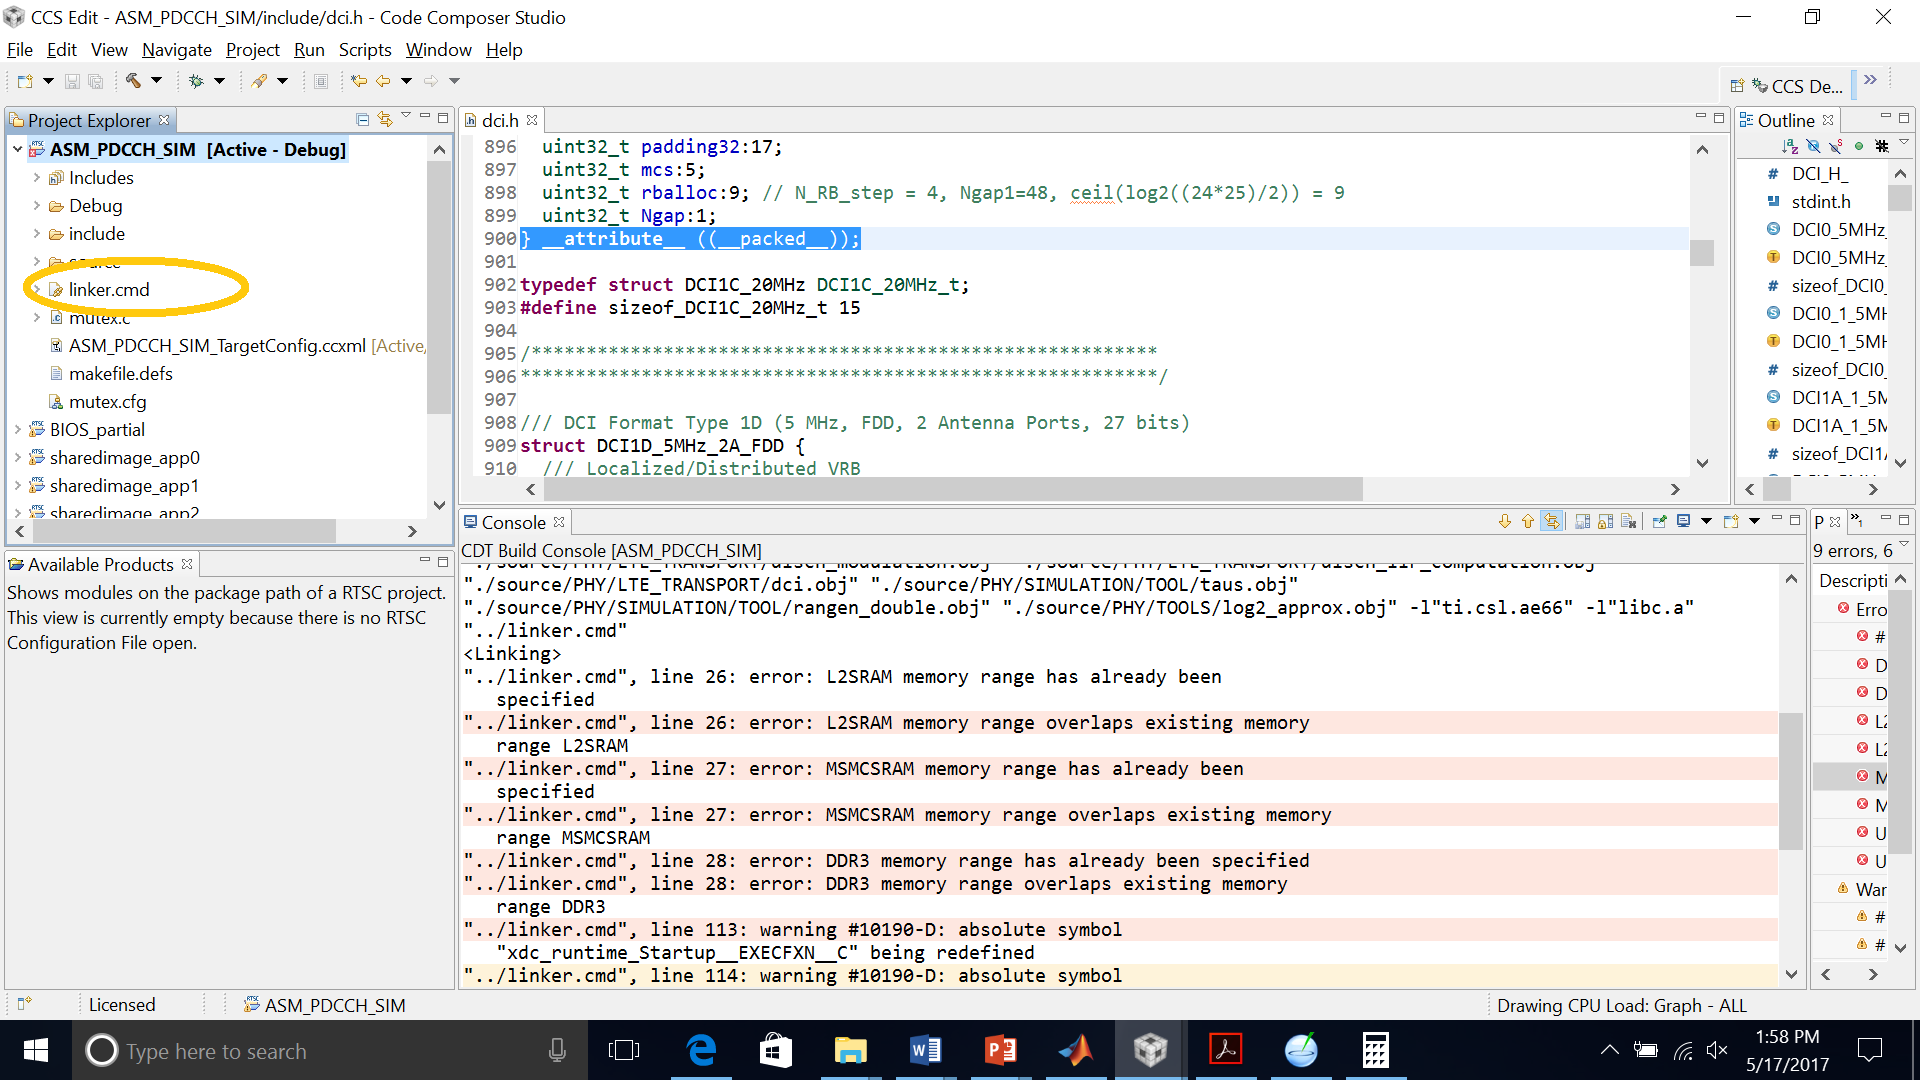Toggle the green circle Outline filter
Screen dimensions: 1920x1080
click(x=1859, y=146)
